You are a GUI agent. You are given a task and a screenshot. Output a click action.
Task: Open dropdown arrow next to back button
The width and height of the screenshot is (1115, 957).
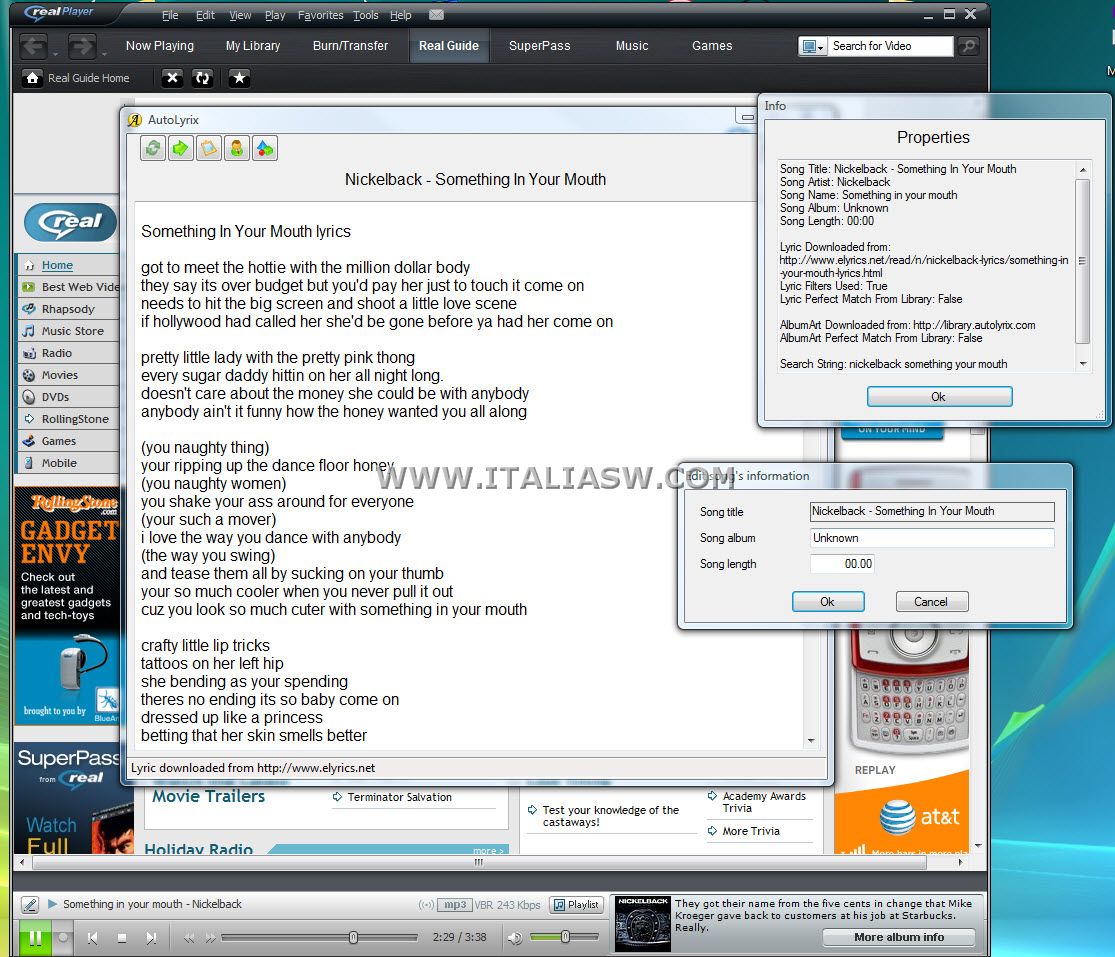[x=55, y=54]
